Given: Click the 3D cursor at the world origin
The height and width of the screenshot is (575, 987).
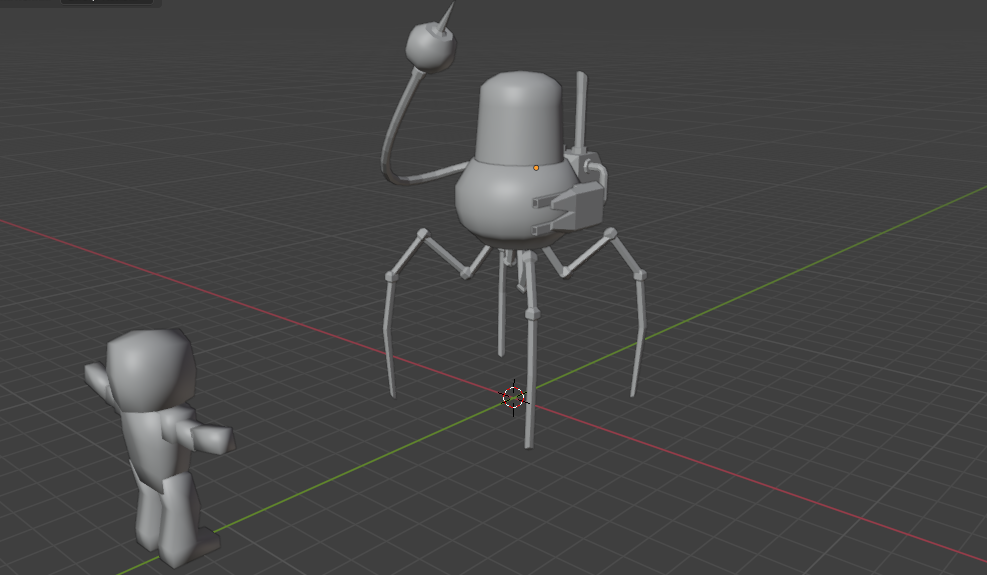Looking at the screenshot, I should [x=514, y=397].
